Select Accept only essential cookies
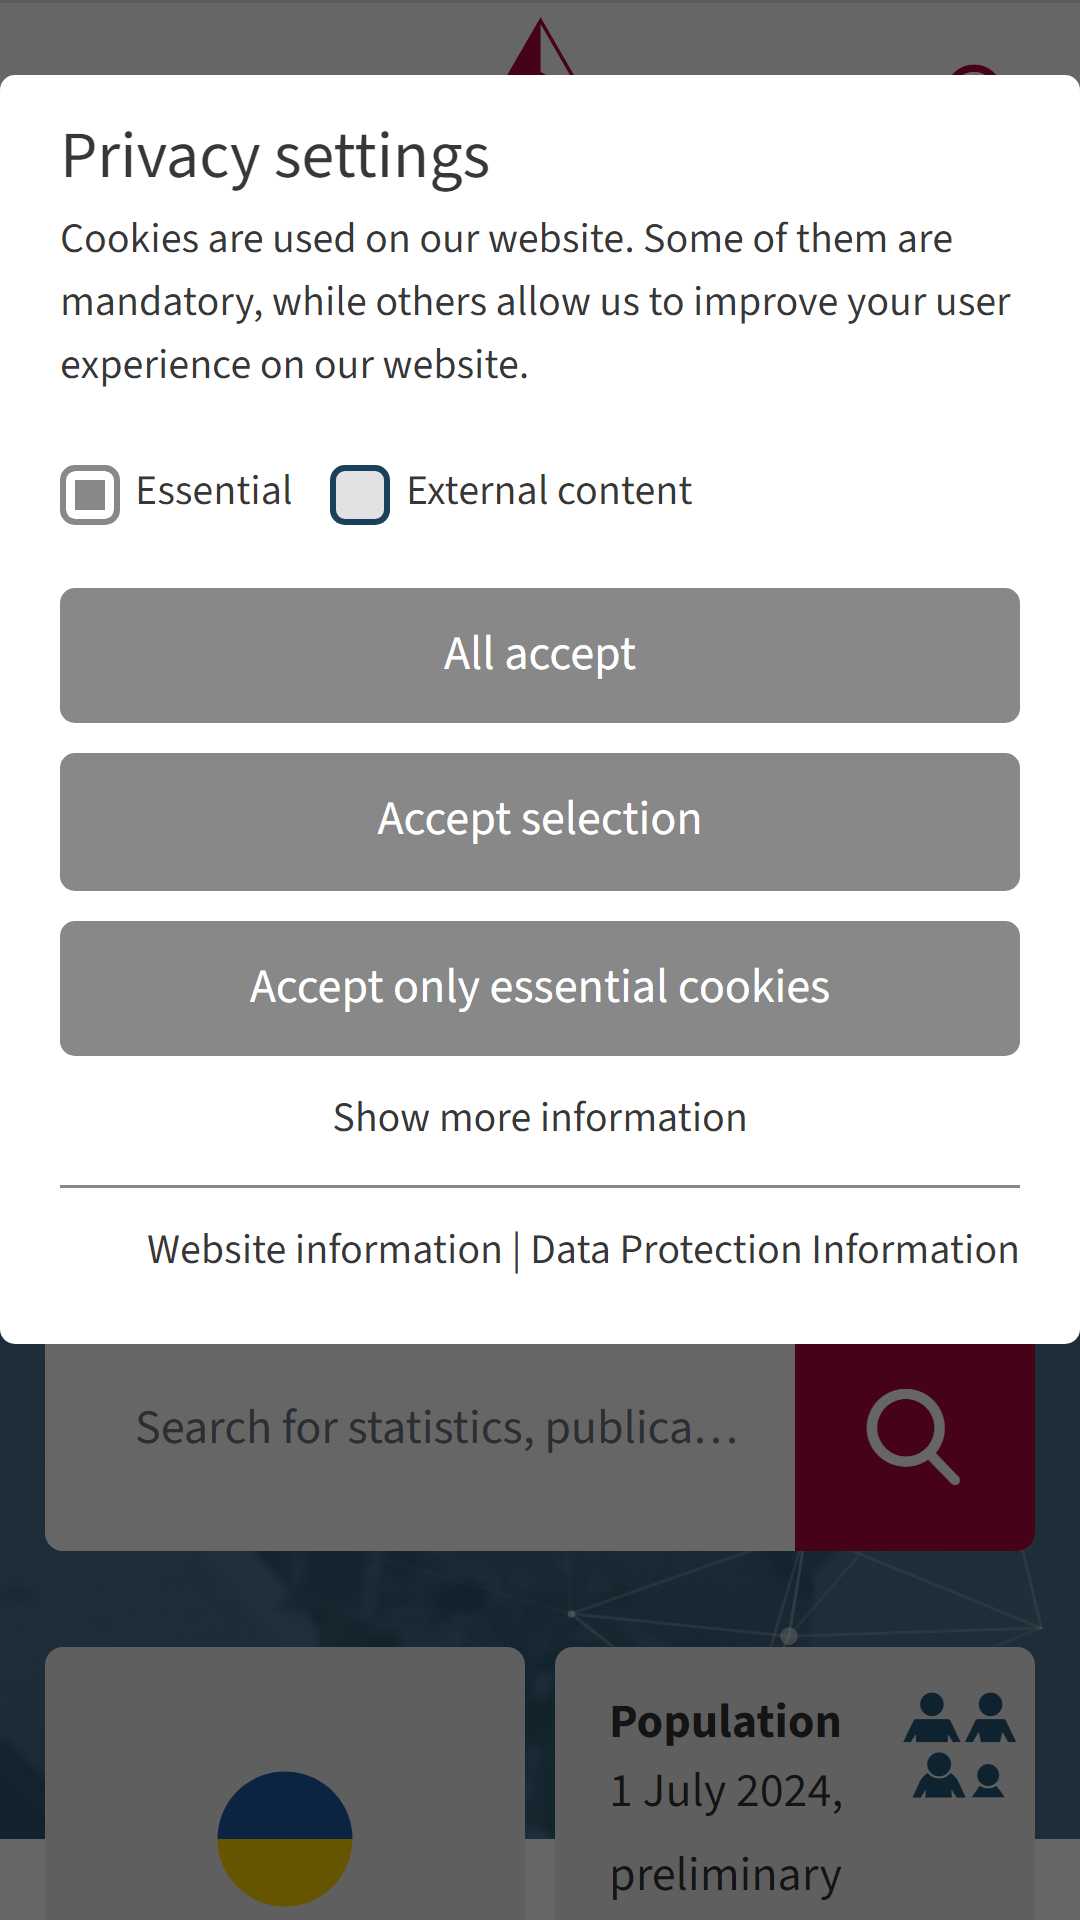This screenshot has height=1920, width=1080. tap(540, 988)
